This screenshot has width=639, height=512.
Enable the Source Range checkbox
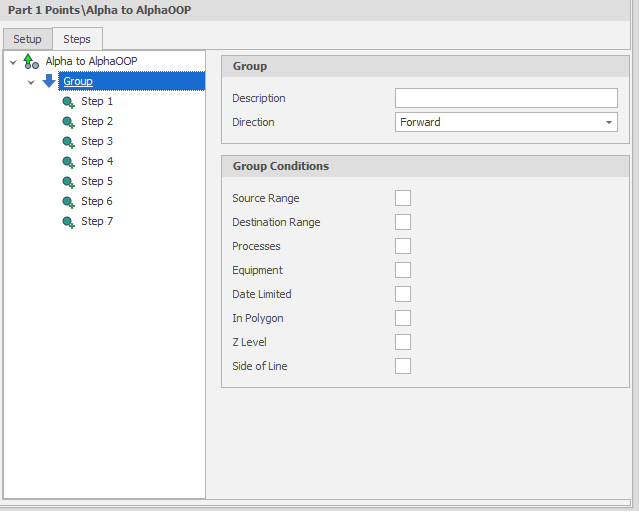point(403,198)
